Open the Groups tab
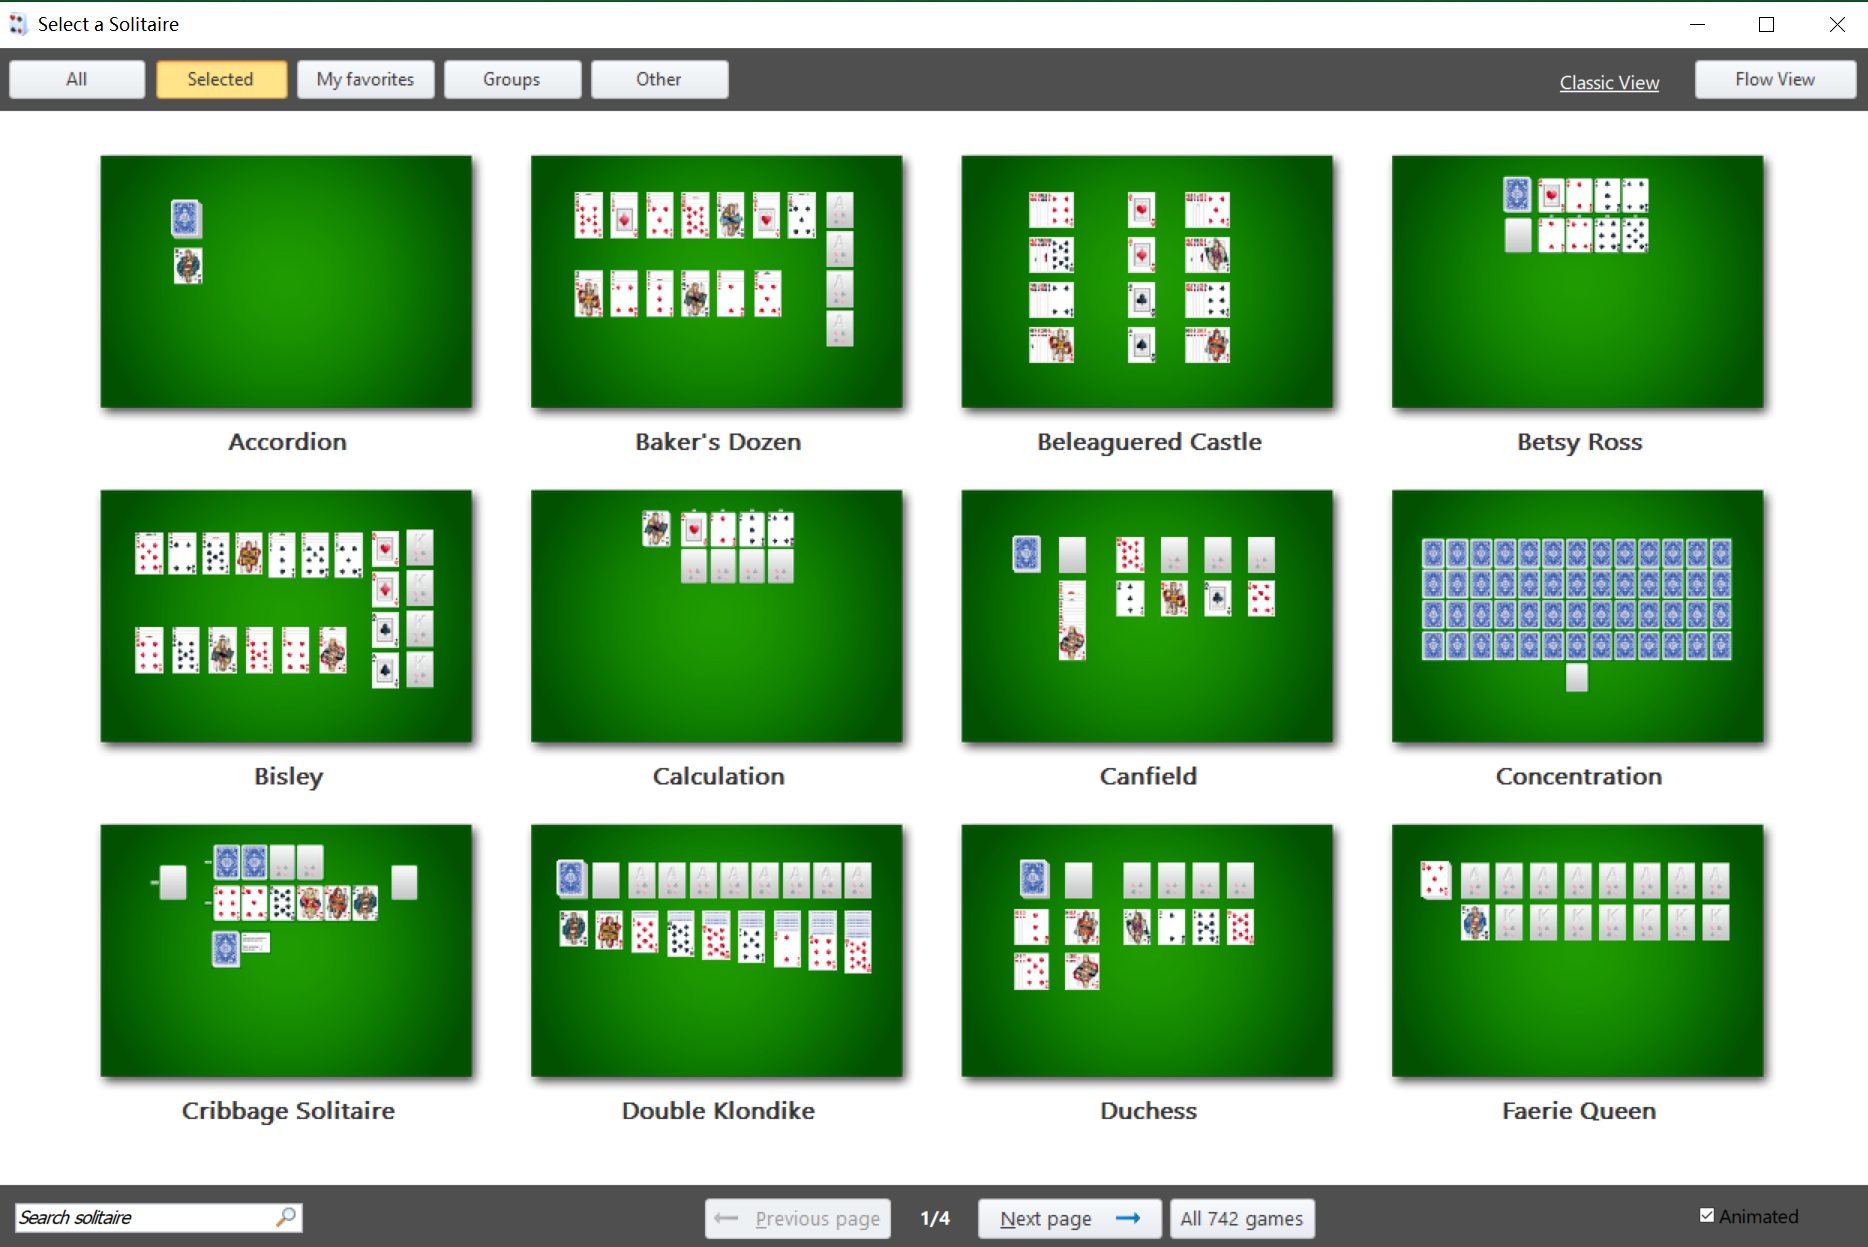 pyautogui.click(x=512, y=79)
